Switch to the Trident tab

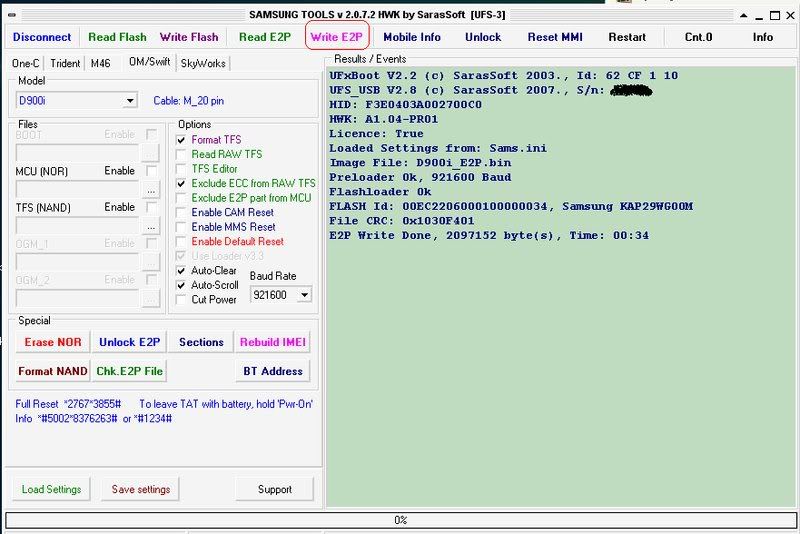click(65, 63)
